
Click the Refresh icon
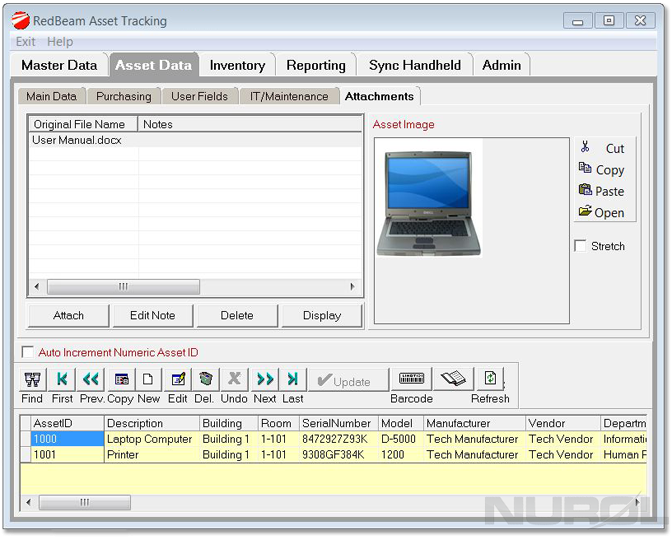pos(490,379)
